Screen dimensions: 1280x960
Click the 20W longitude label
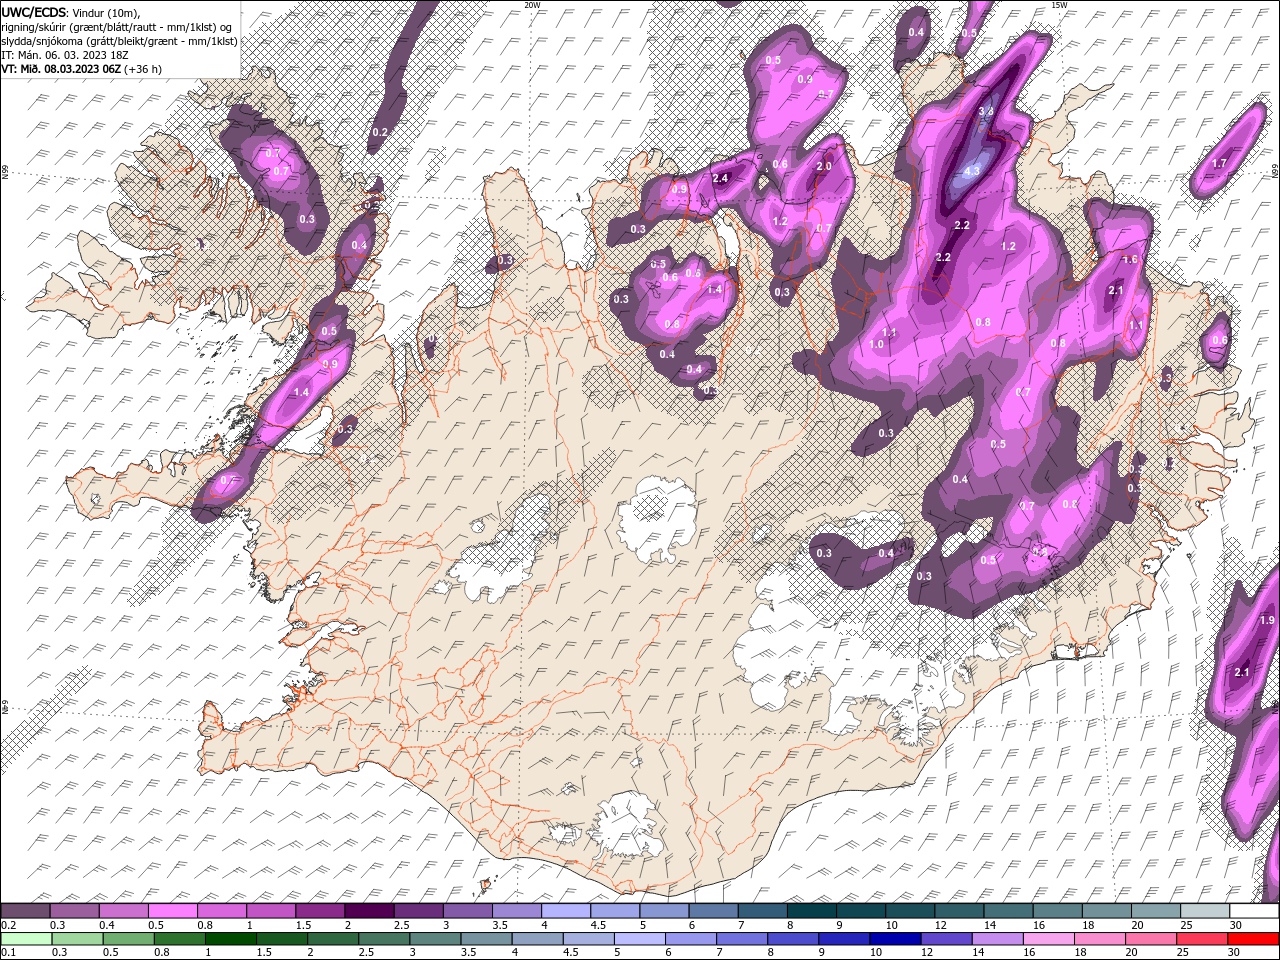(532, 5)
